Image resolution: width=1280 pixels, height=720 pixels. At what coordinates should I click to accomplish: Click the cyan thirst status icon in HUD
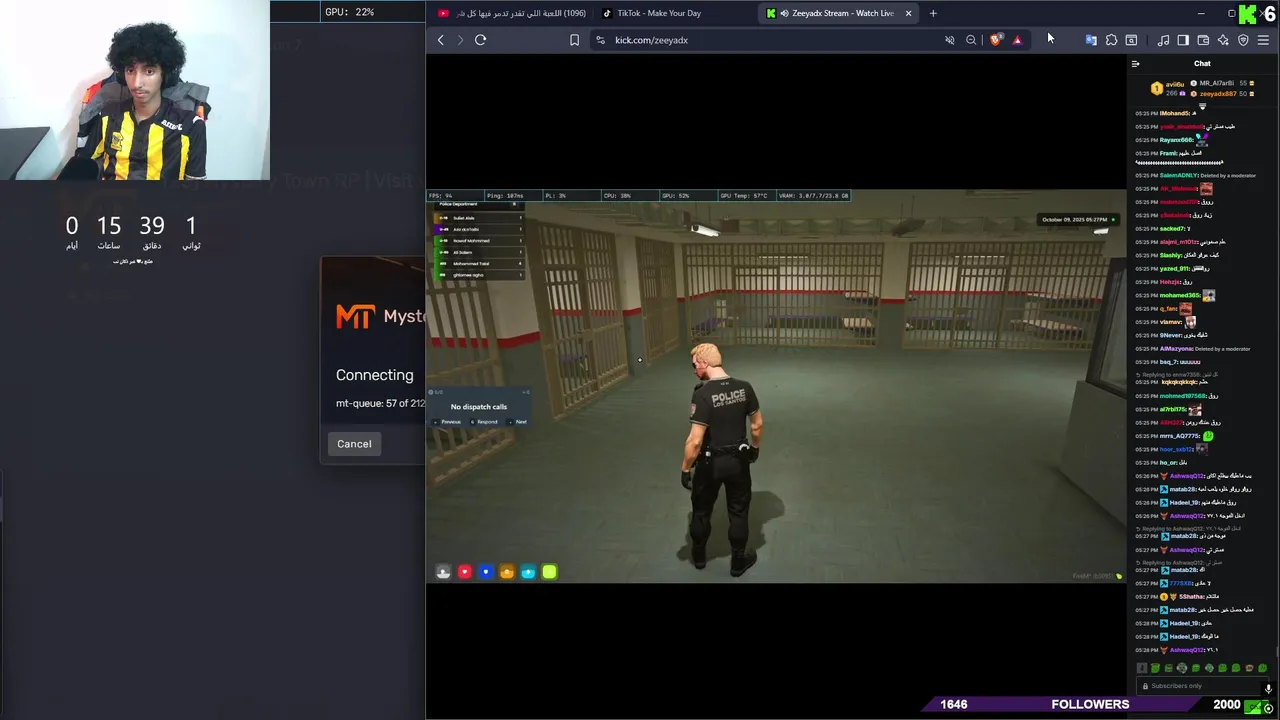528,572
